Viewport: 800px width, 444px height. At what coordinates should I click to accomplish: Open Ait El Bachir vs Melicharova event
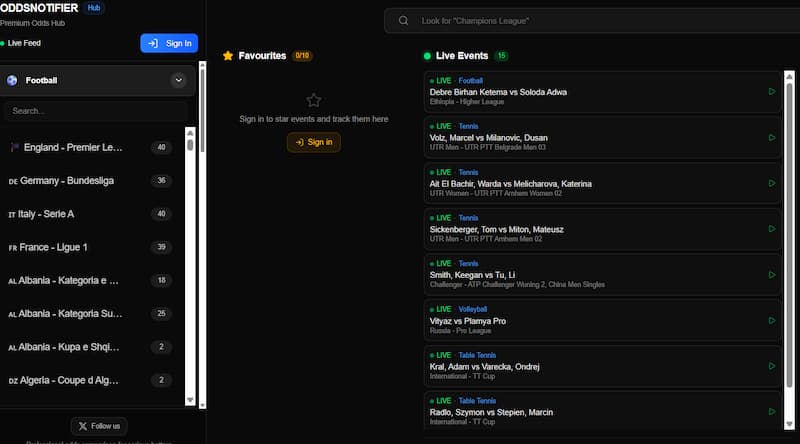click(602, 183)
